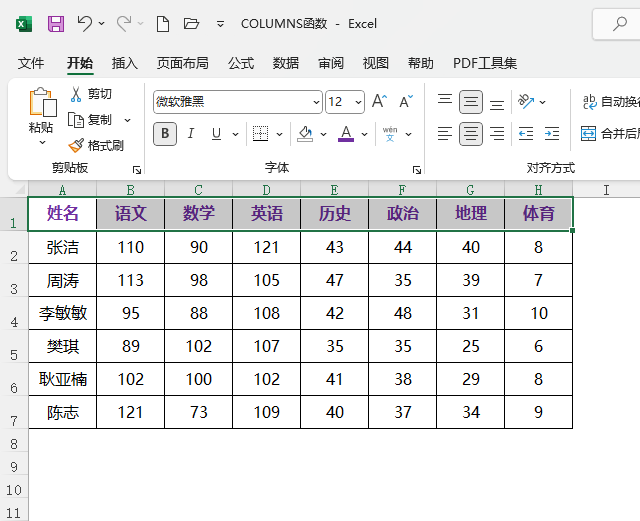Image resolution: width=640 pixels, height=521 pixels.
Task: Cut selection with scissors icon
Action: point(76,94)
